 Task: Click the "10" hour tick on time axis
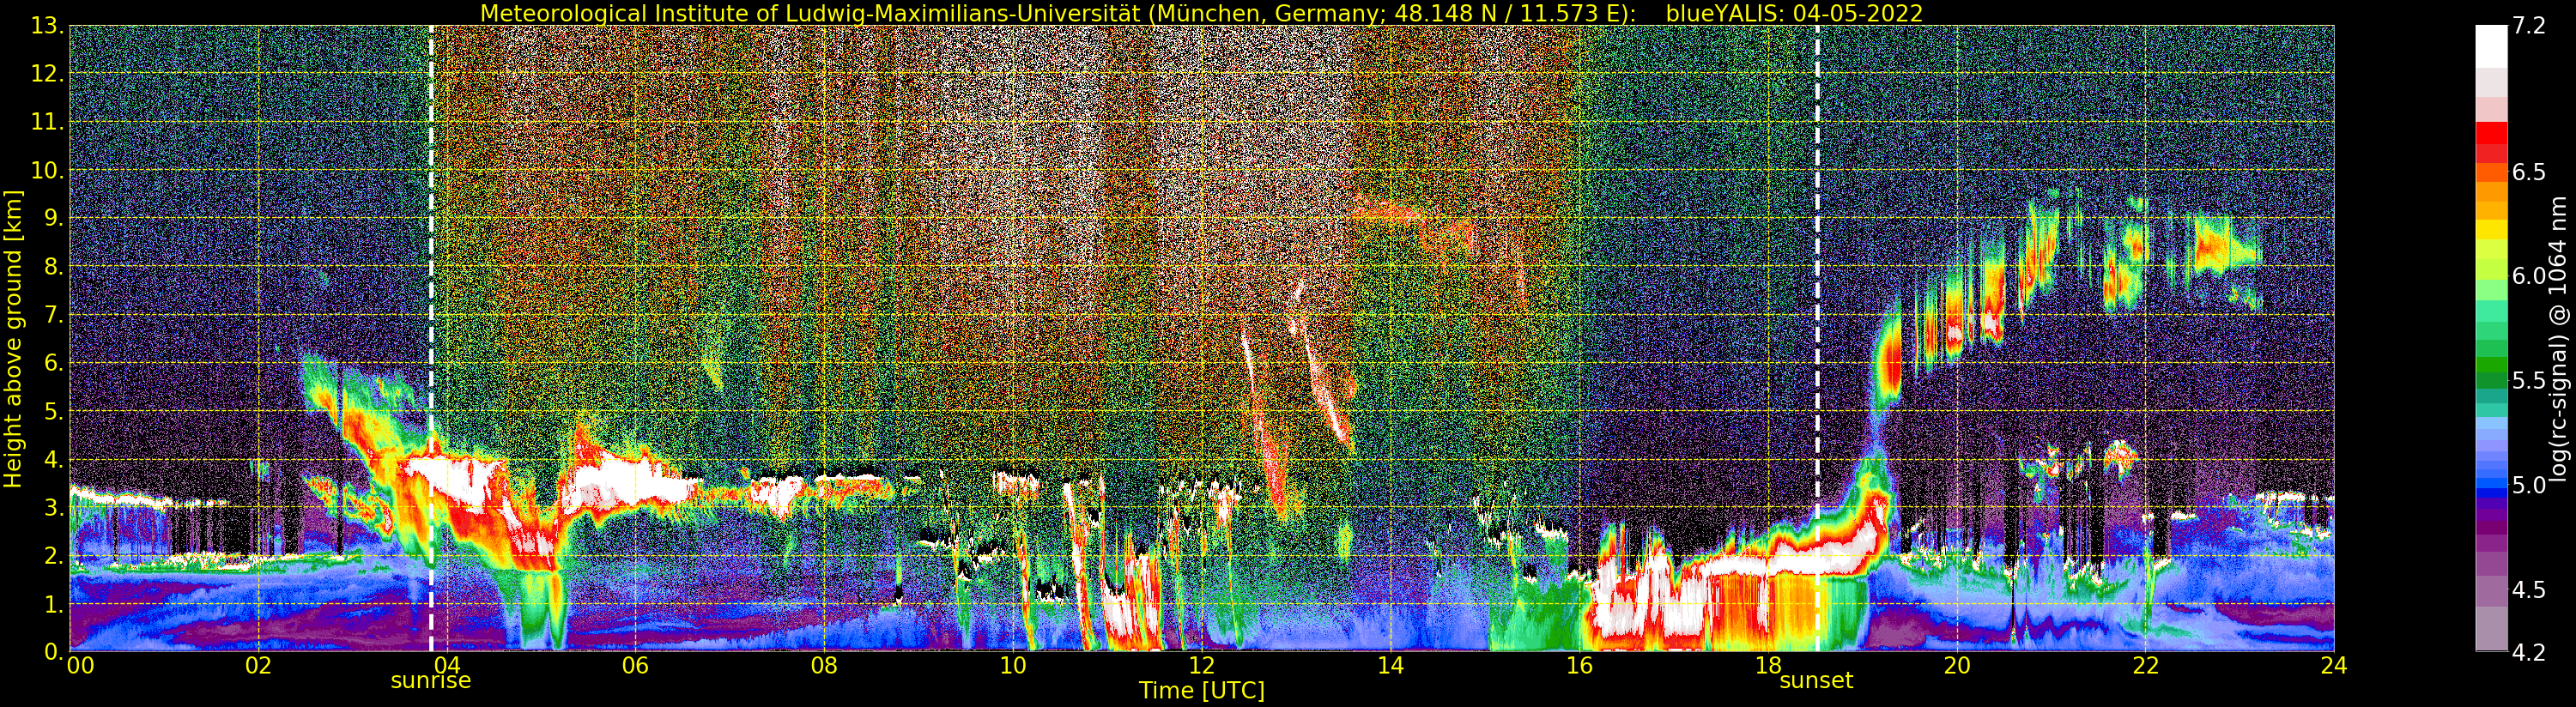click(1013, 665)
